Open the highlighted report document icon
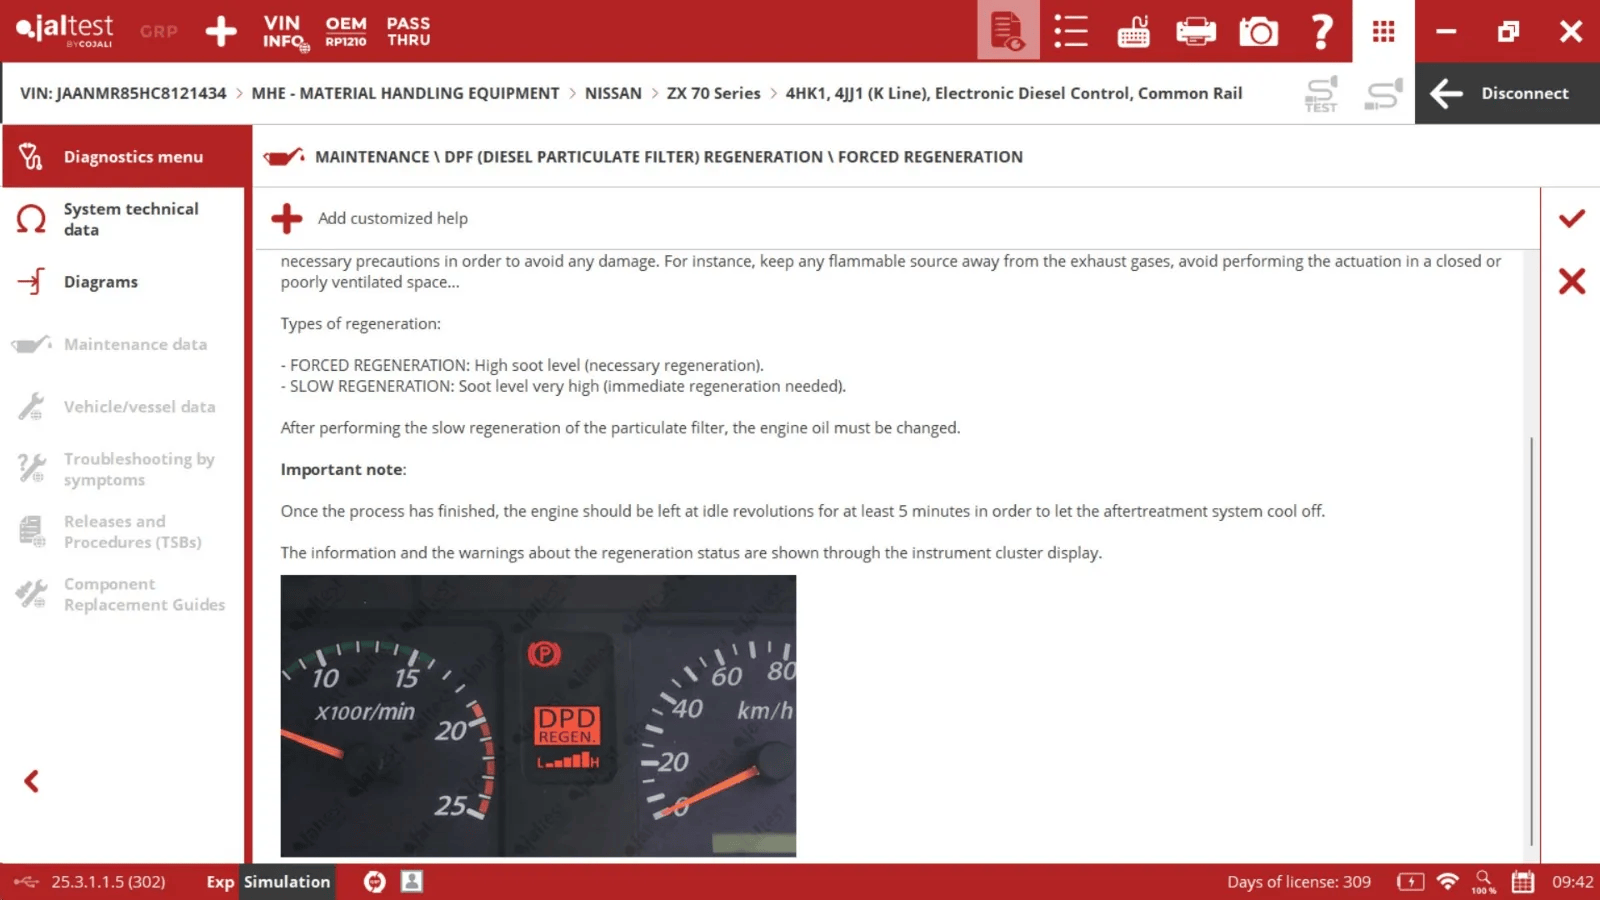The height and width of the screenshot is (900, 1600). pos(1008,31)
